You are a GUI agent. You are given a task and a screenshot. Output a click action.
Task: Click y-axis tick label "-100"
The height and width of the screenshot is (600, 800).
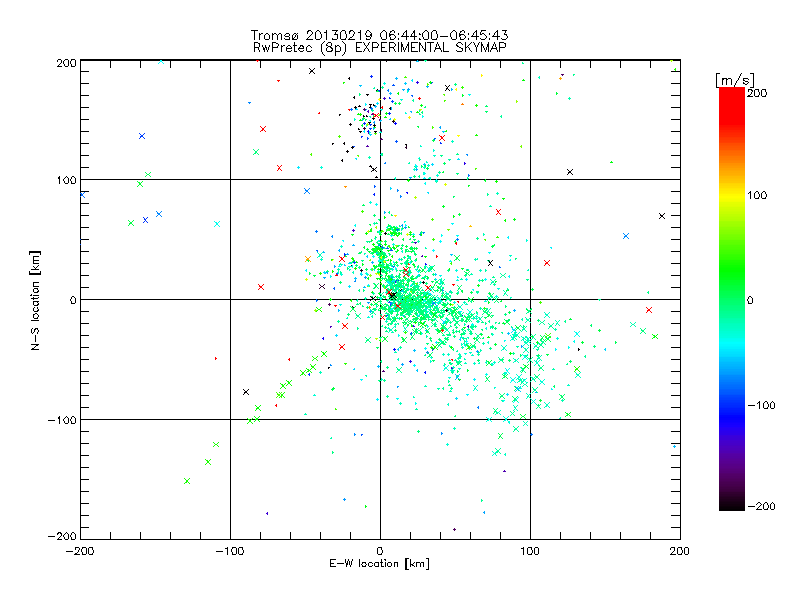62,420
